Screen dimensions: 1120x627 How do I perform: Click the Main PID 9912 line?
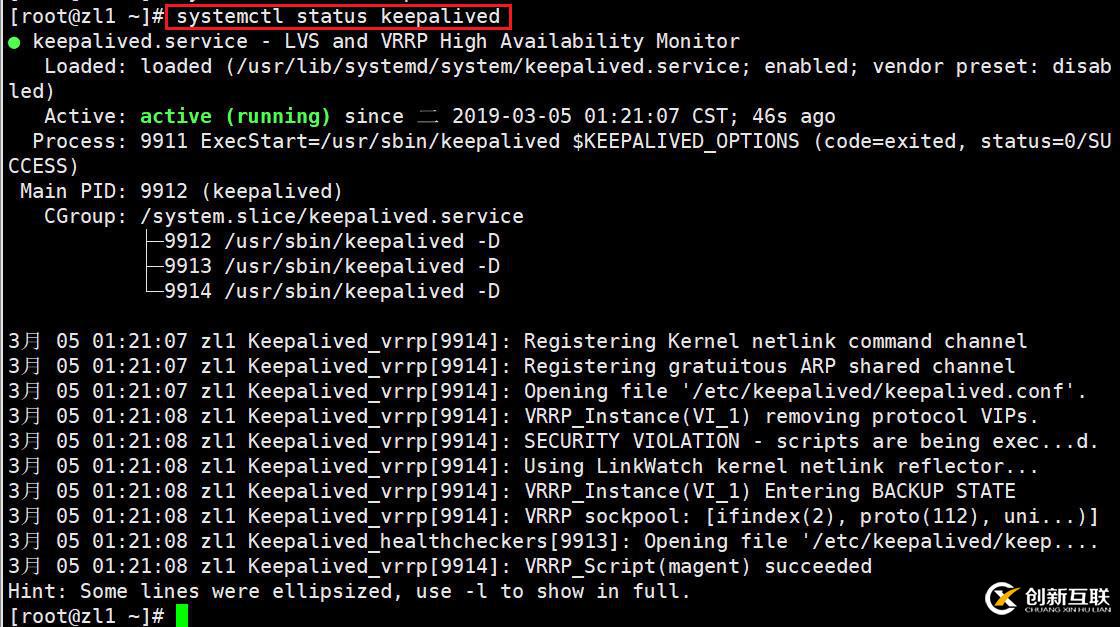(x=181, y=191)
